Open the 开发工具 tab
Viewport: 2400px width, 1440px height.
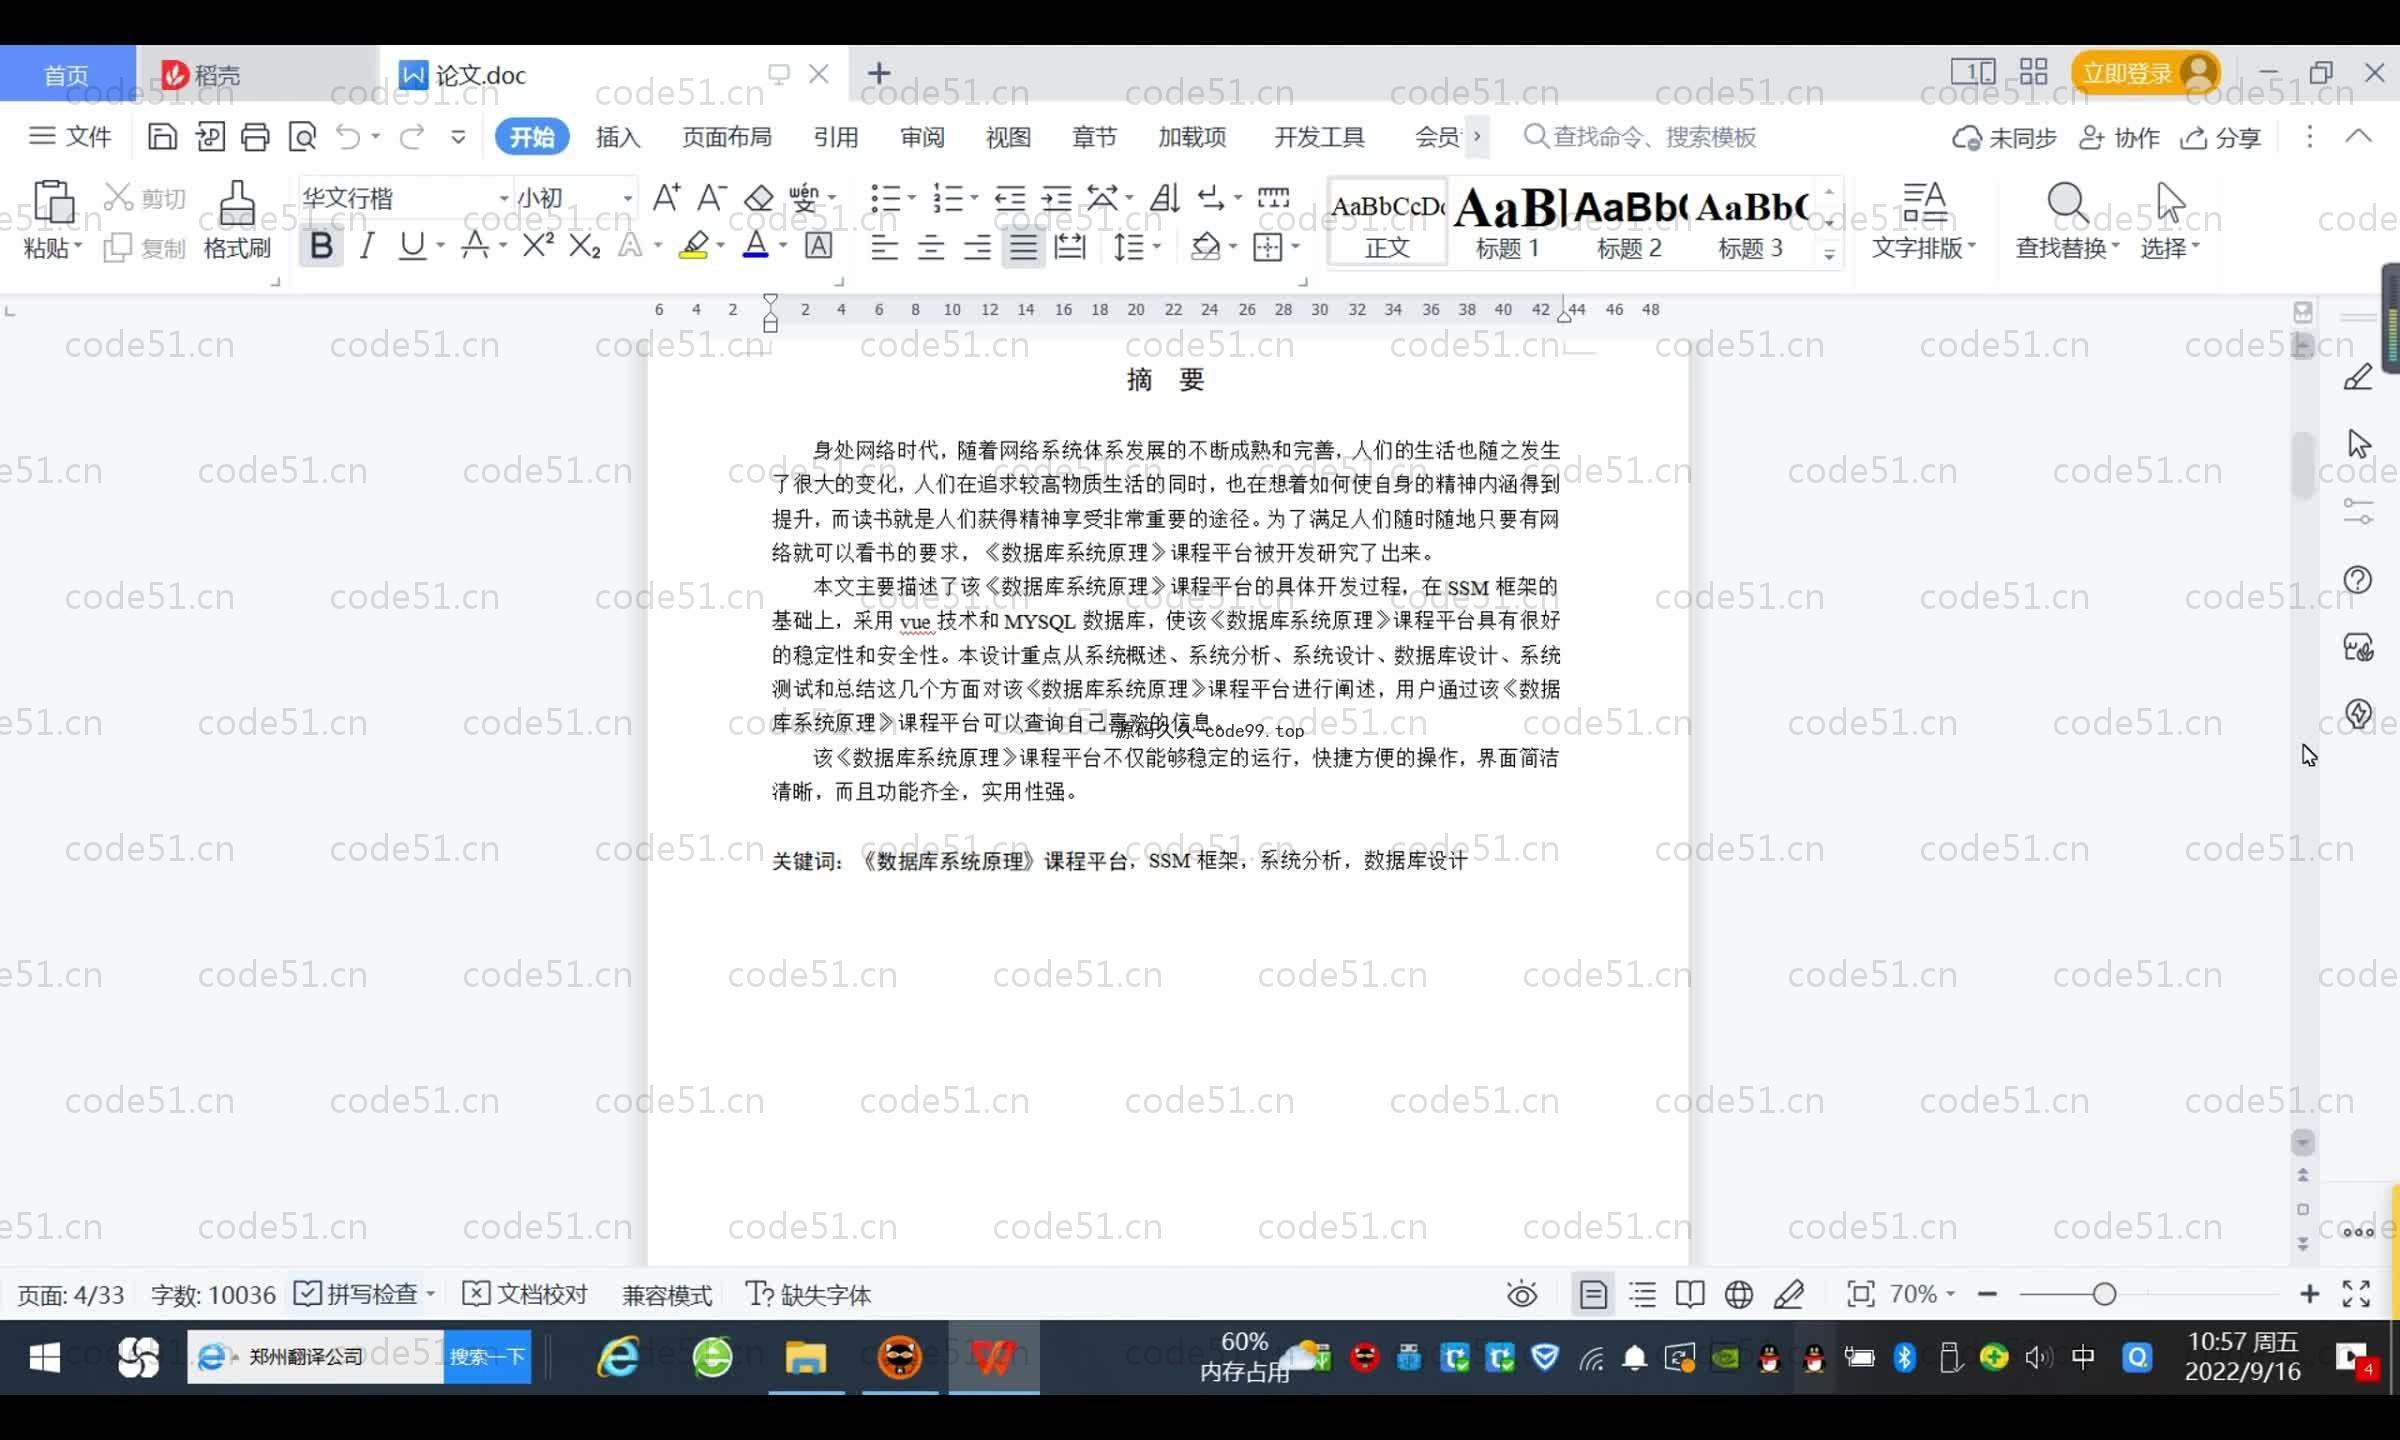pos(1319,136)
